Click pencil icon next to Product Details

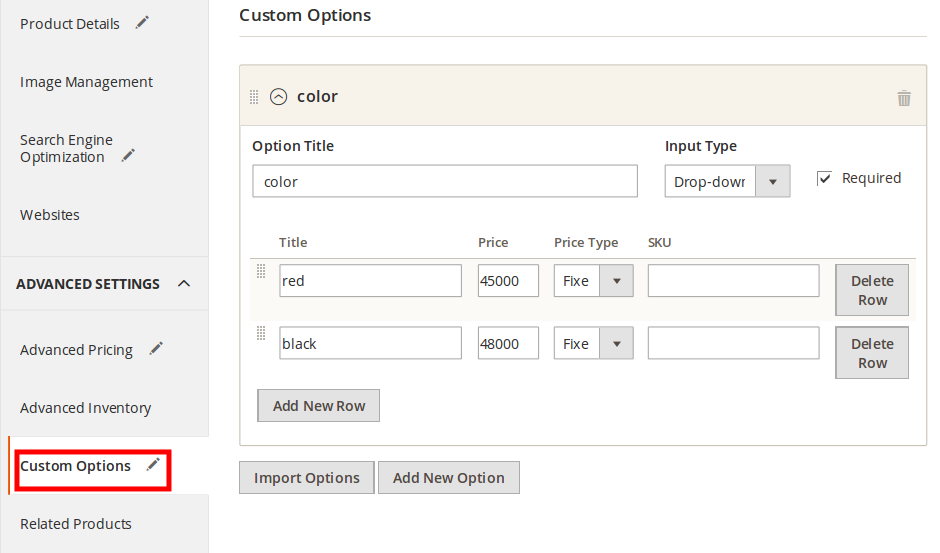142,23
